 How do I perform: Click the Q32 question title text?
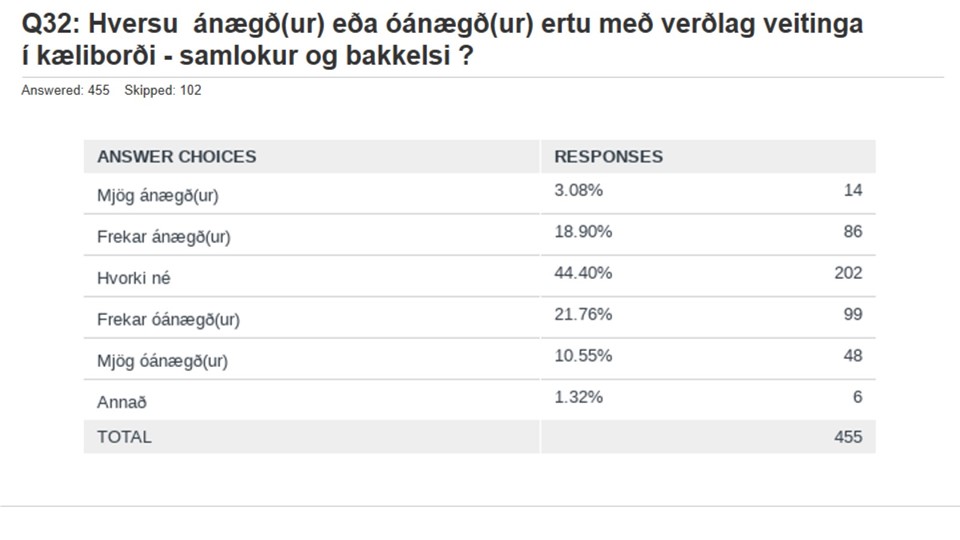(x=442, y=40)
